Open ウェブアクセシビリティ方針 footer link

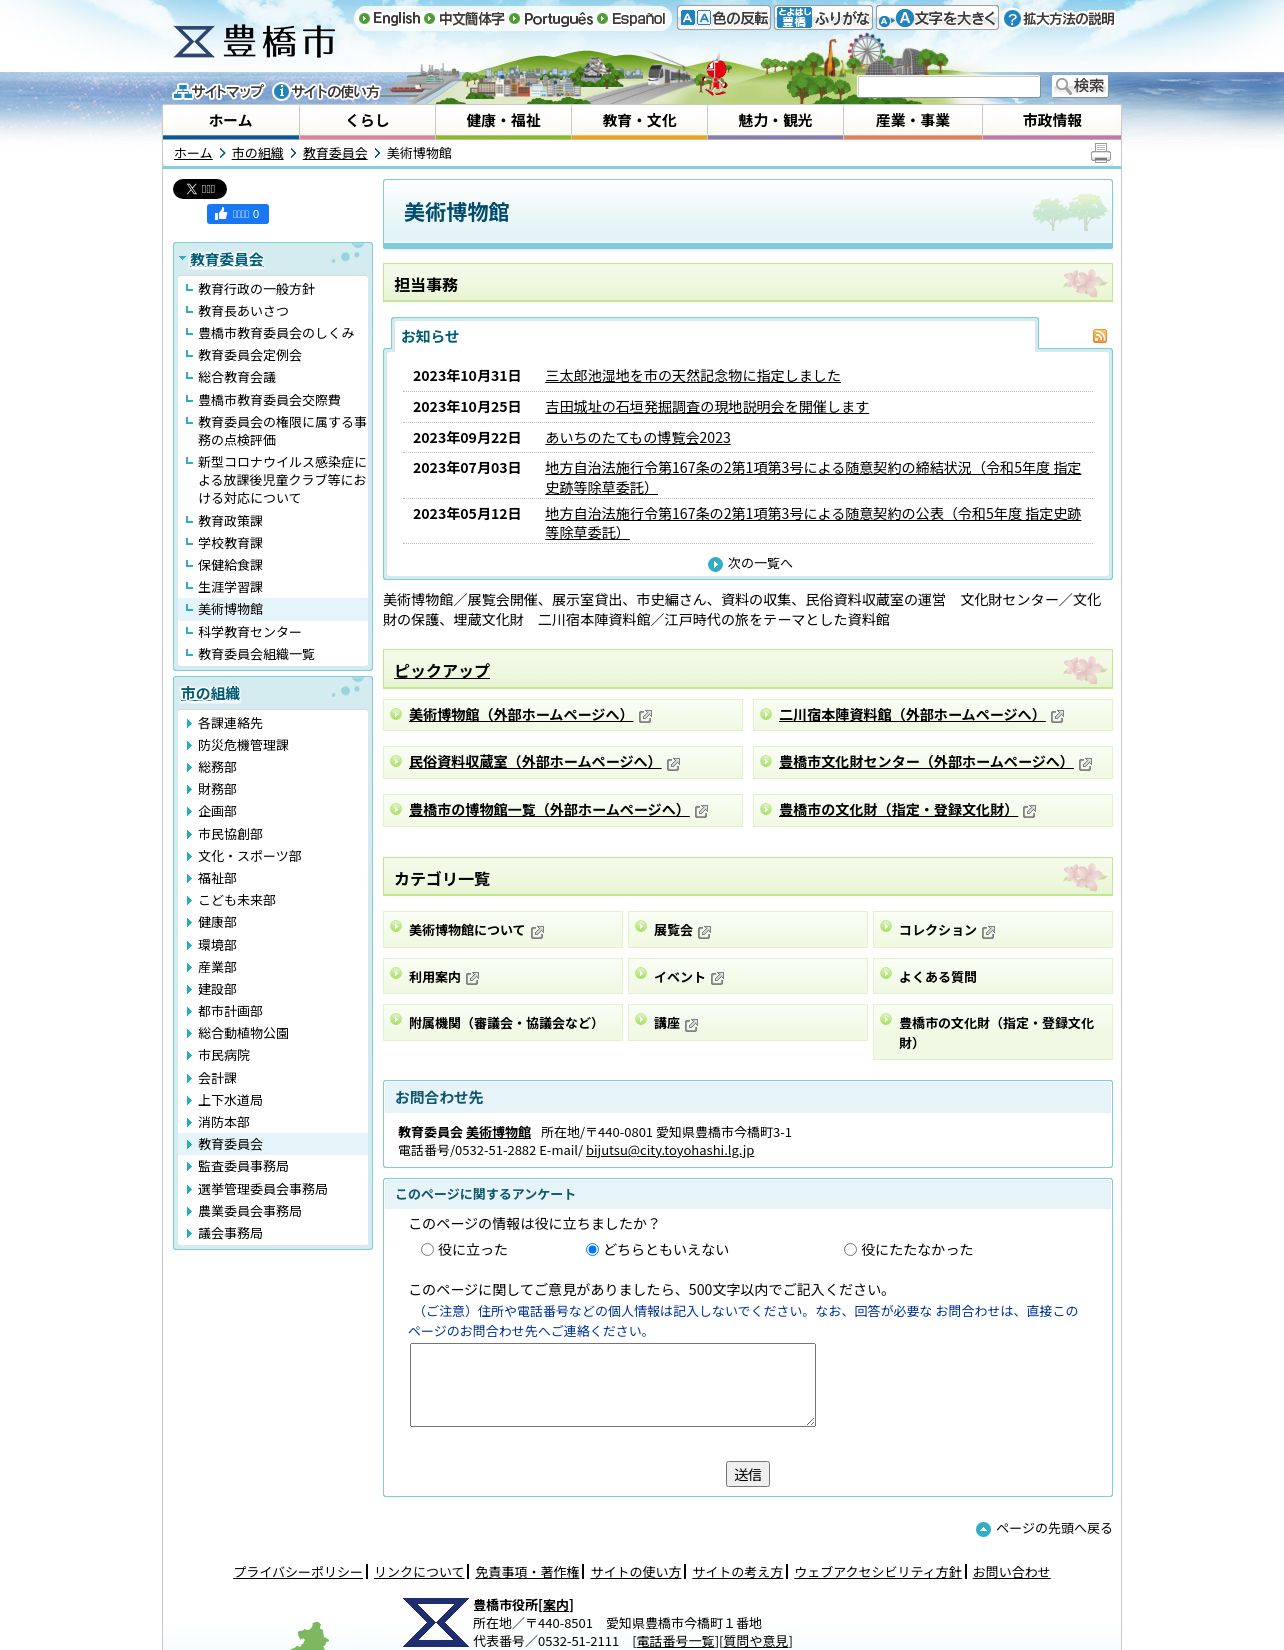point(878,1572)
